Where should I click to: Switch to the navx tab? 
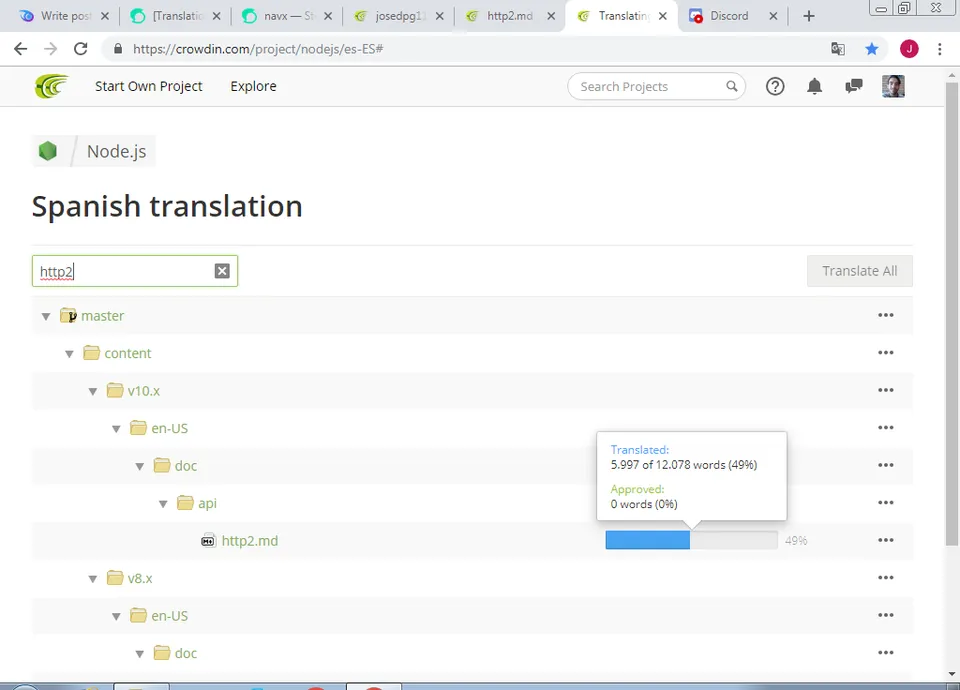point(288,16)
